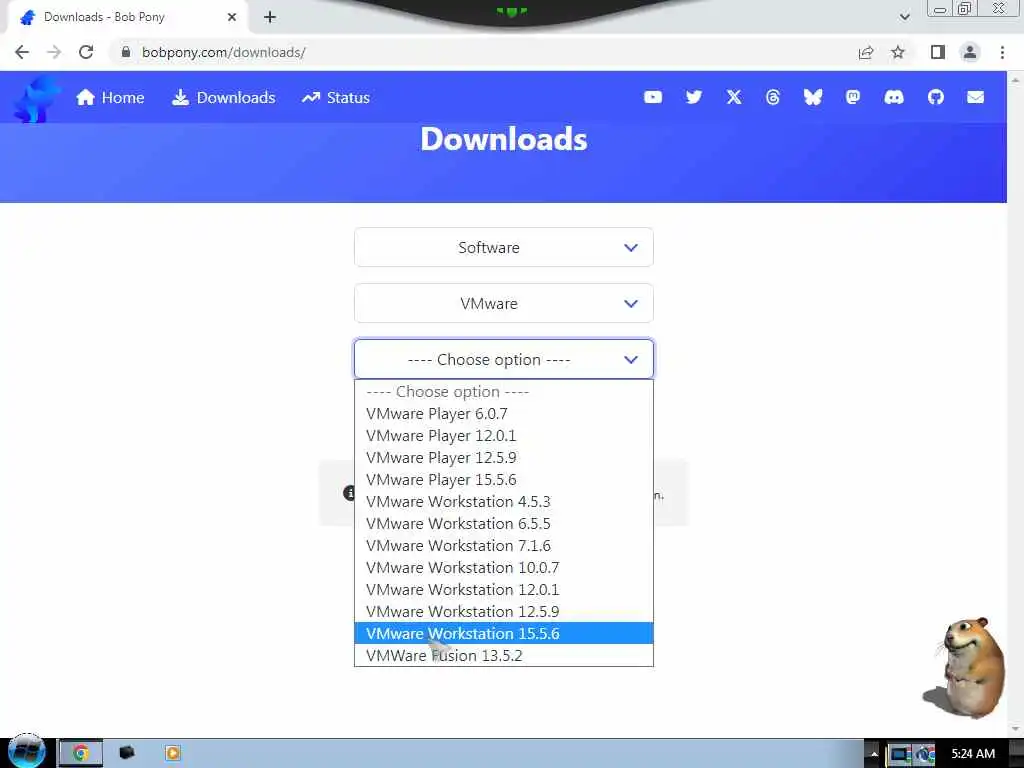Screen dimensions: 1024x768
Task: Select VMware Player 15.5.6 option
Action: pyautogui.click(x=504, y=479)
